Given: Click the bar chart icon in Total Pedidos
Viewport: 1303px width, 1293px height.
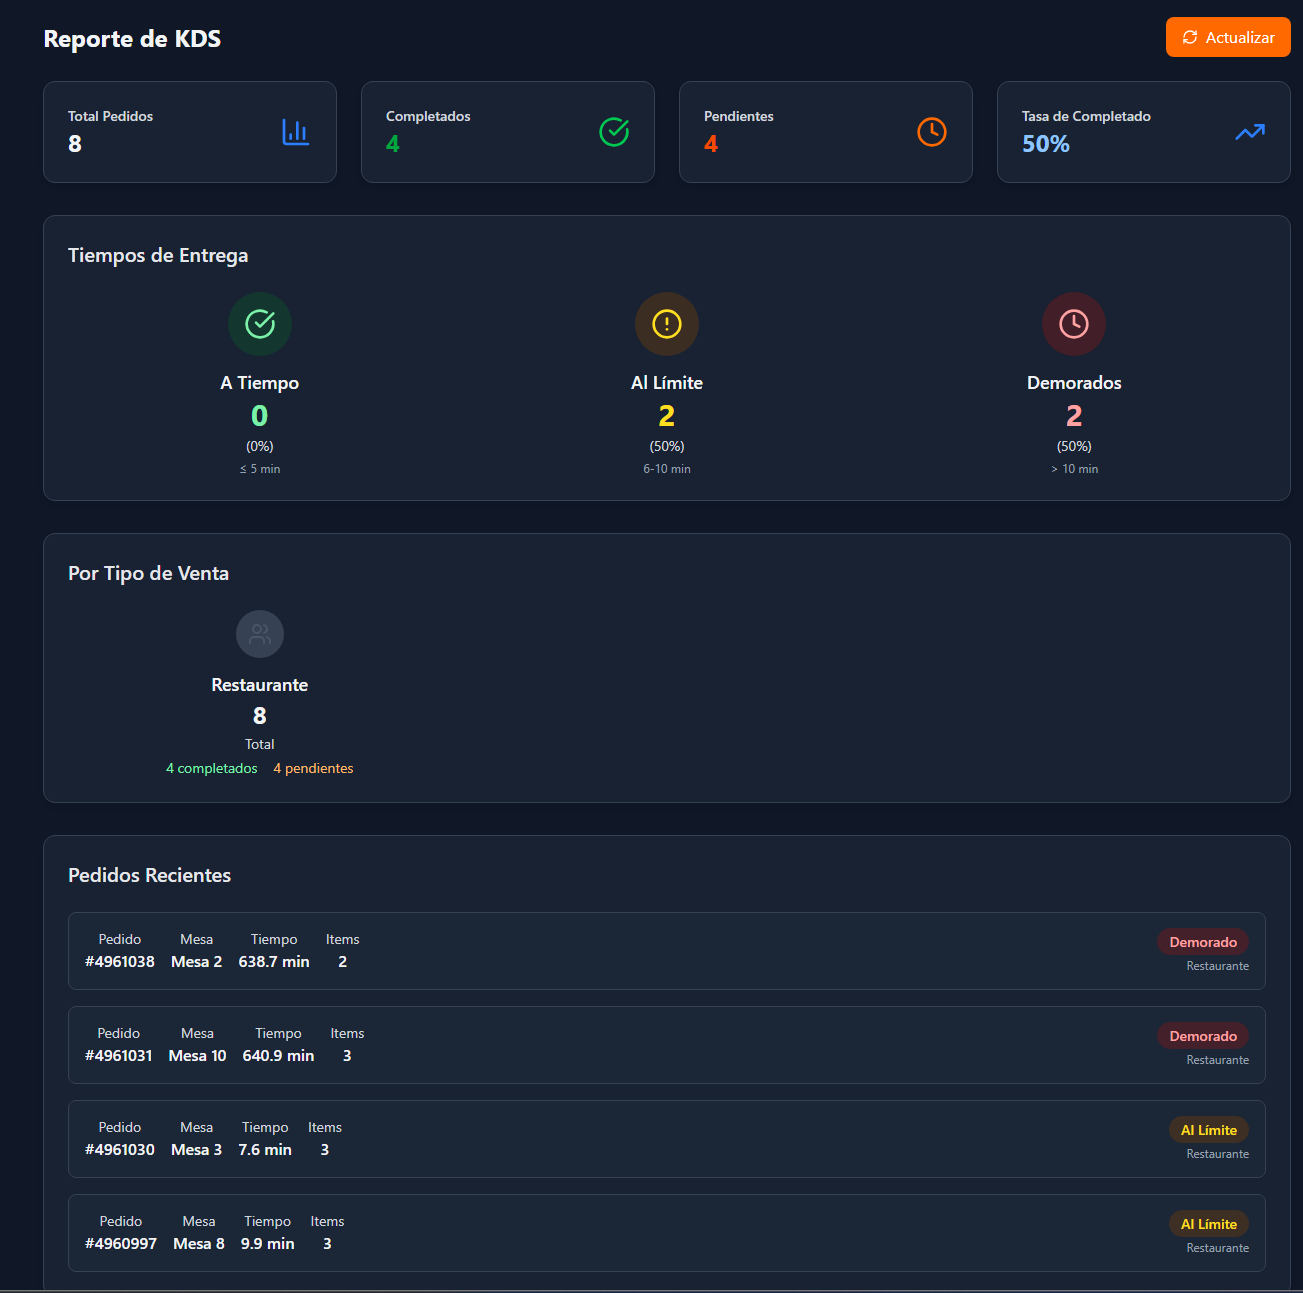Looking at the screenshot, I should (x=295, y=132).
